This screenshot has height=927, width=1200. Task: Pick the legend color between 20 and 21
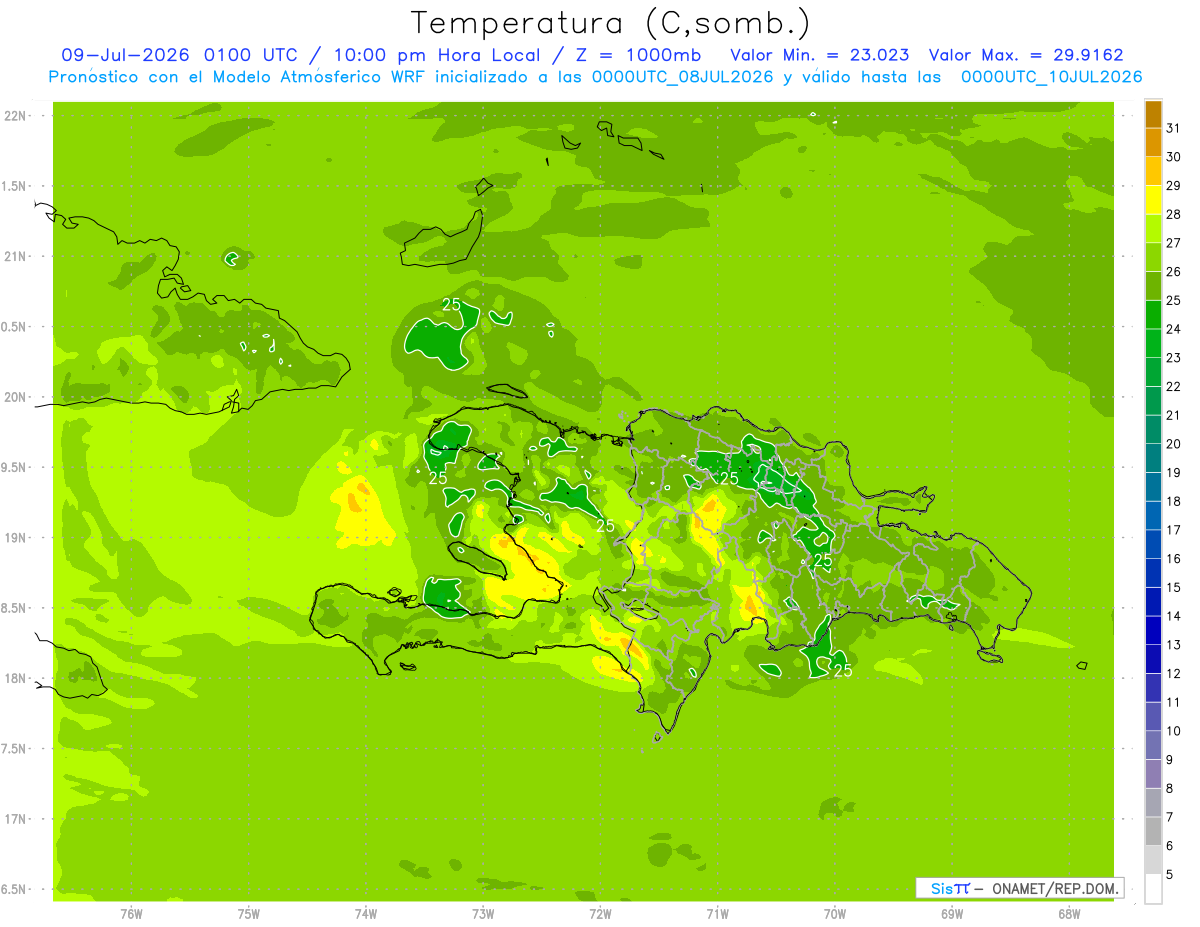click(x=1153, y=429)
